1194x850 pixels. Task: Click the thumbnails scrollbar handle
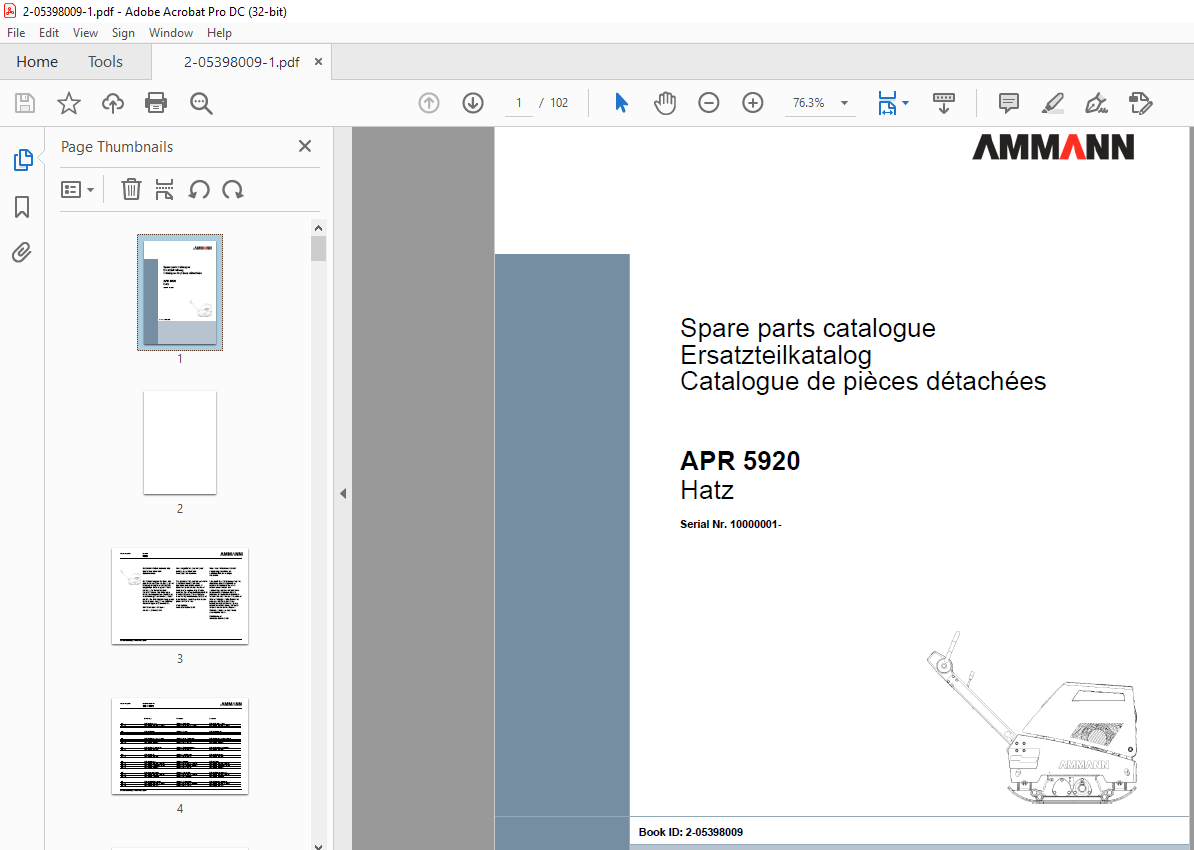click(x=318, y=248)
